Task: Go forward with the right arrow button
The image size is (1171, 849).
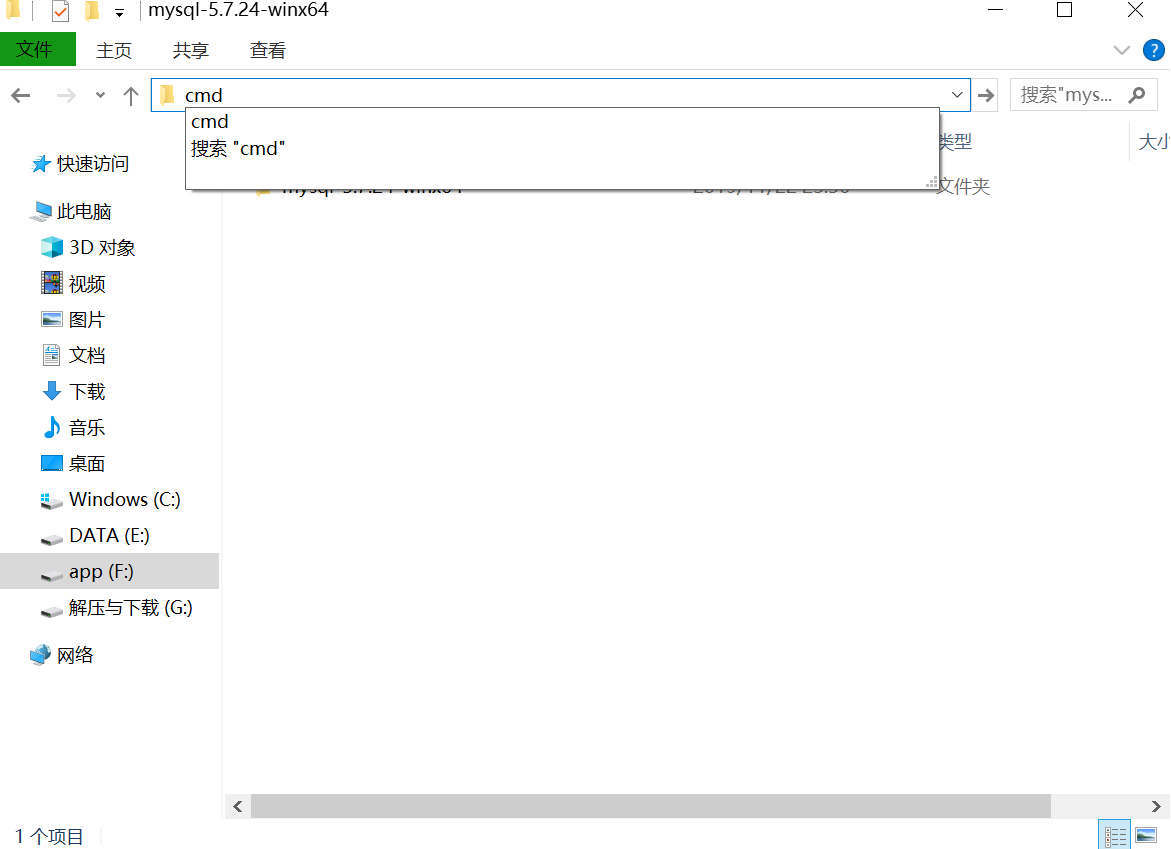Action: (66, 95)
